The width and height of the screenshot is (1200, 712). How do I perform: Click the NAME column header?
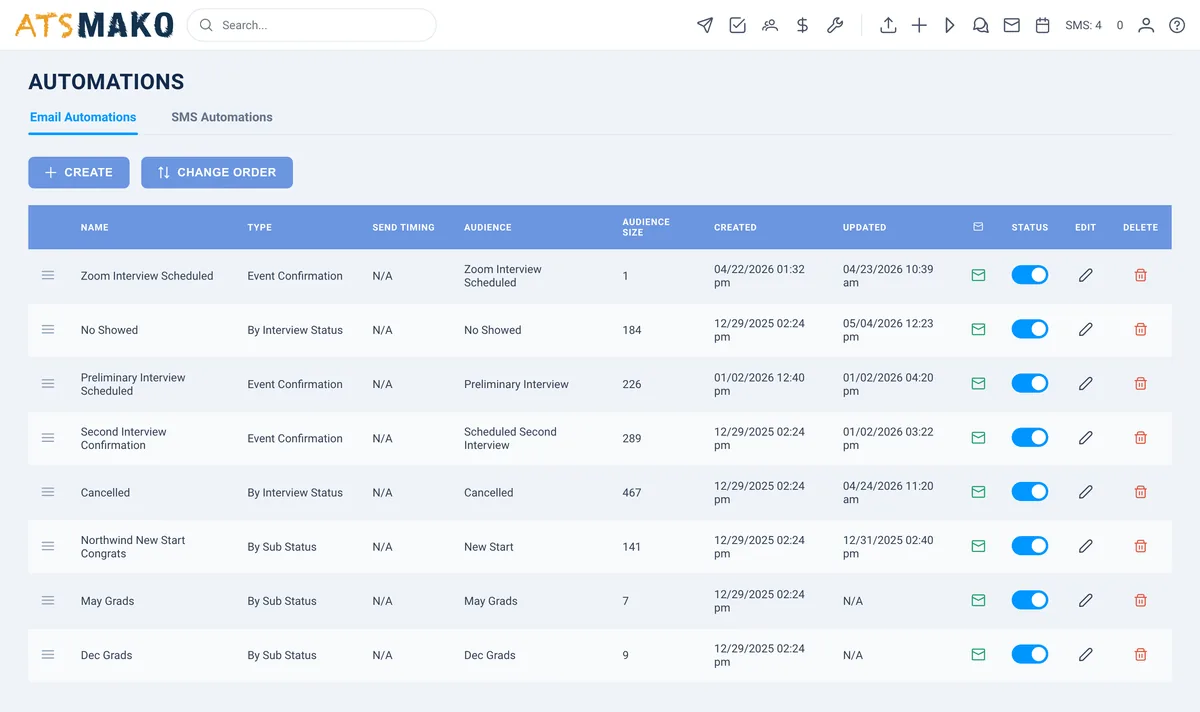pyautogui.click(x=95, y=227)
